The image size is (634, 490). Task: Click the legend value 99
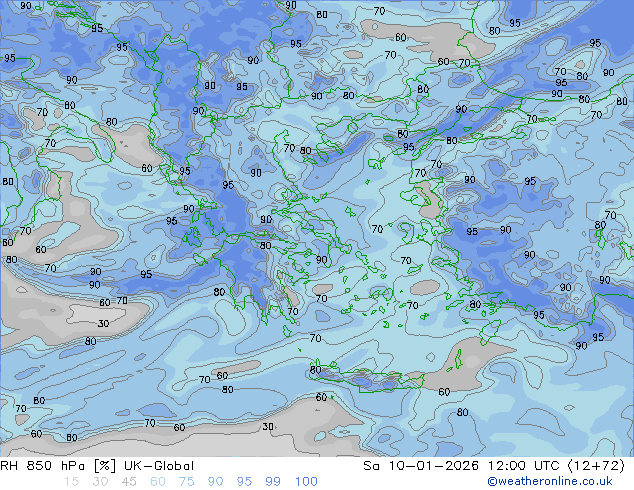pos(273,482)
